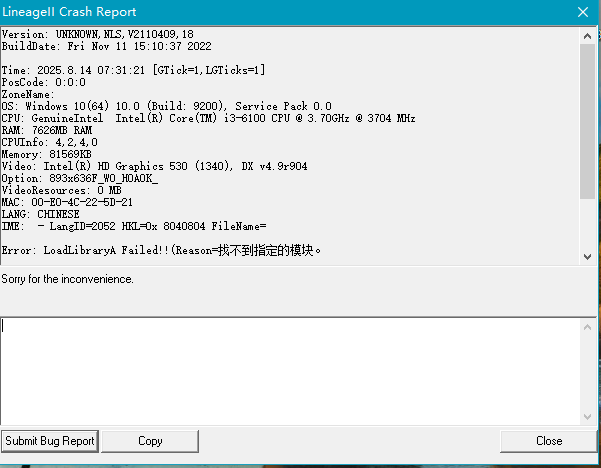Viewport: 601px width, 468px height.
Task: Click the comment box scrollbar down arrow
Action: pos(589,416)
